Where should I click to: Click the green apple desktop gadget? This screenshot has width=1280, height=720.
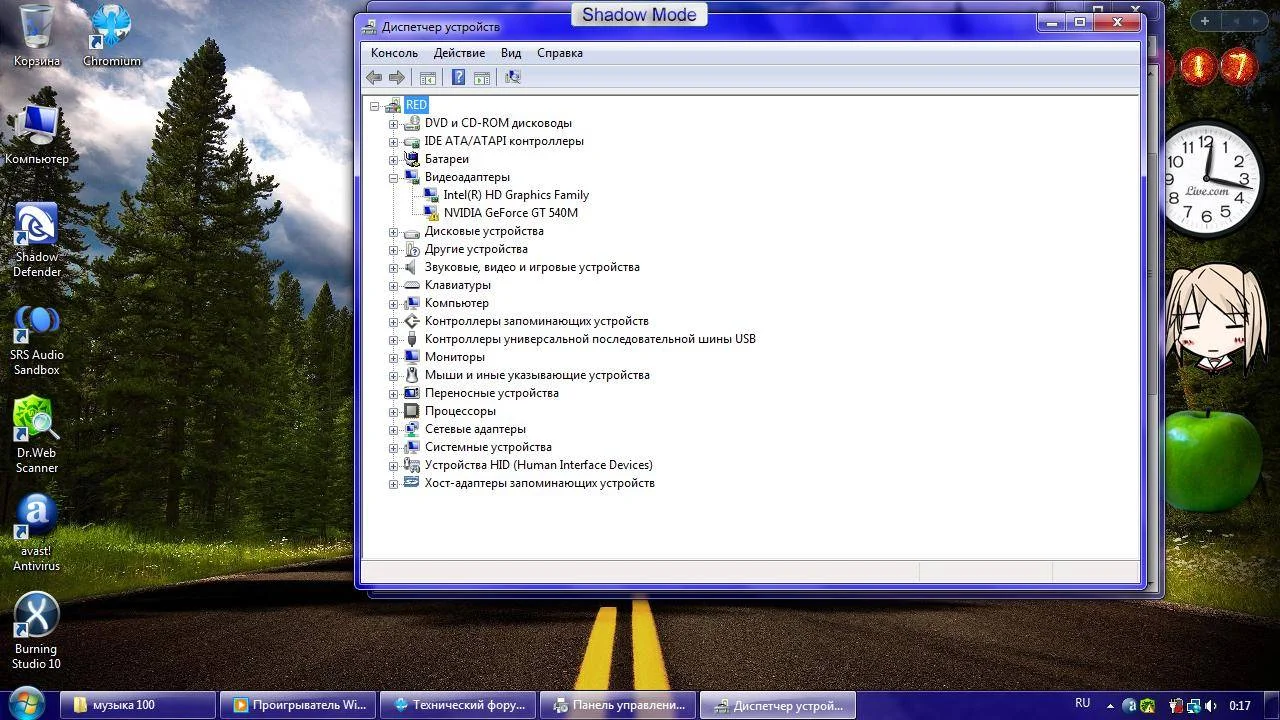tap(1214, 459)
